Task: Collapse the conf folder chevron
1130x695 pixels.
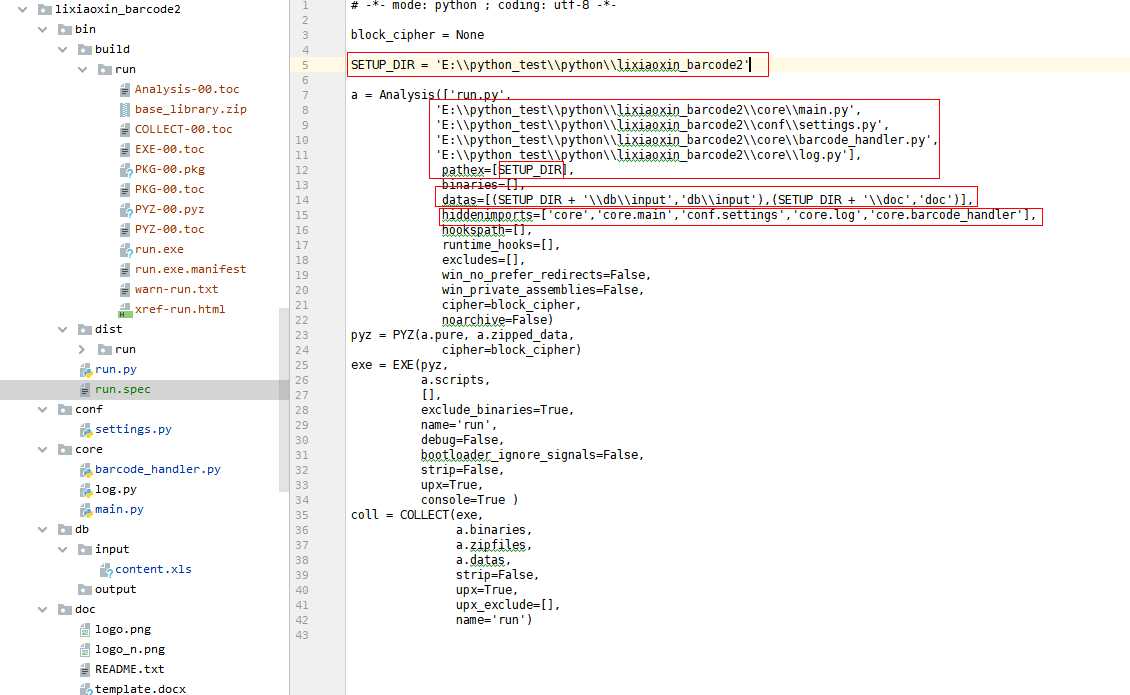Action: tap(43, 410)
